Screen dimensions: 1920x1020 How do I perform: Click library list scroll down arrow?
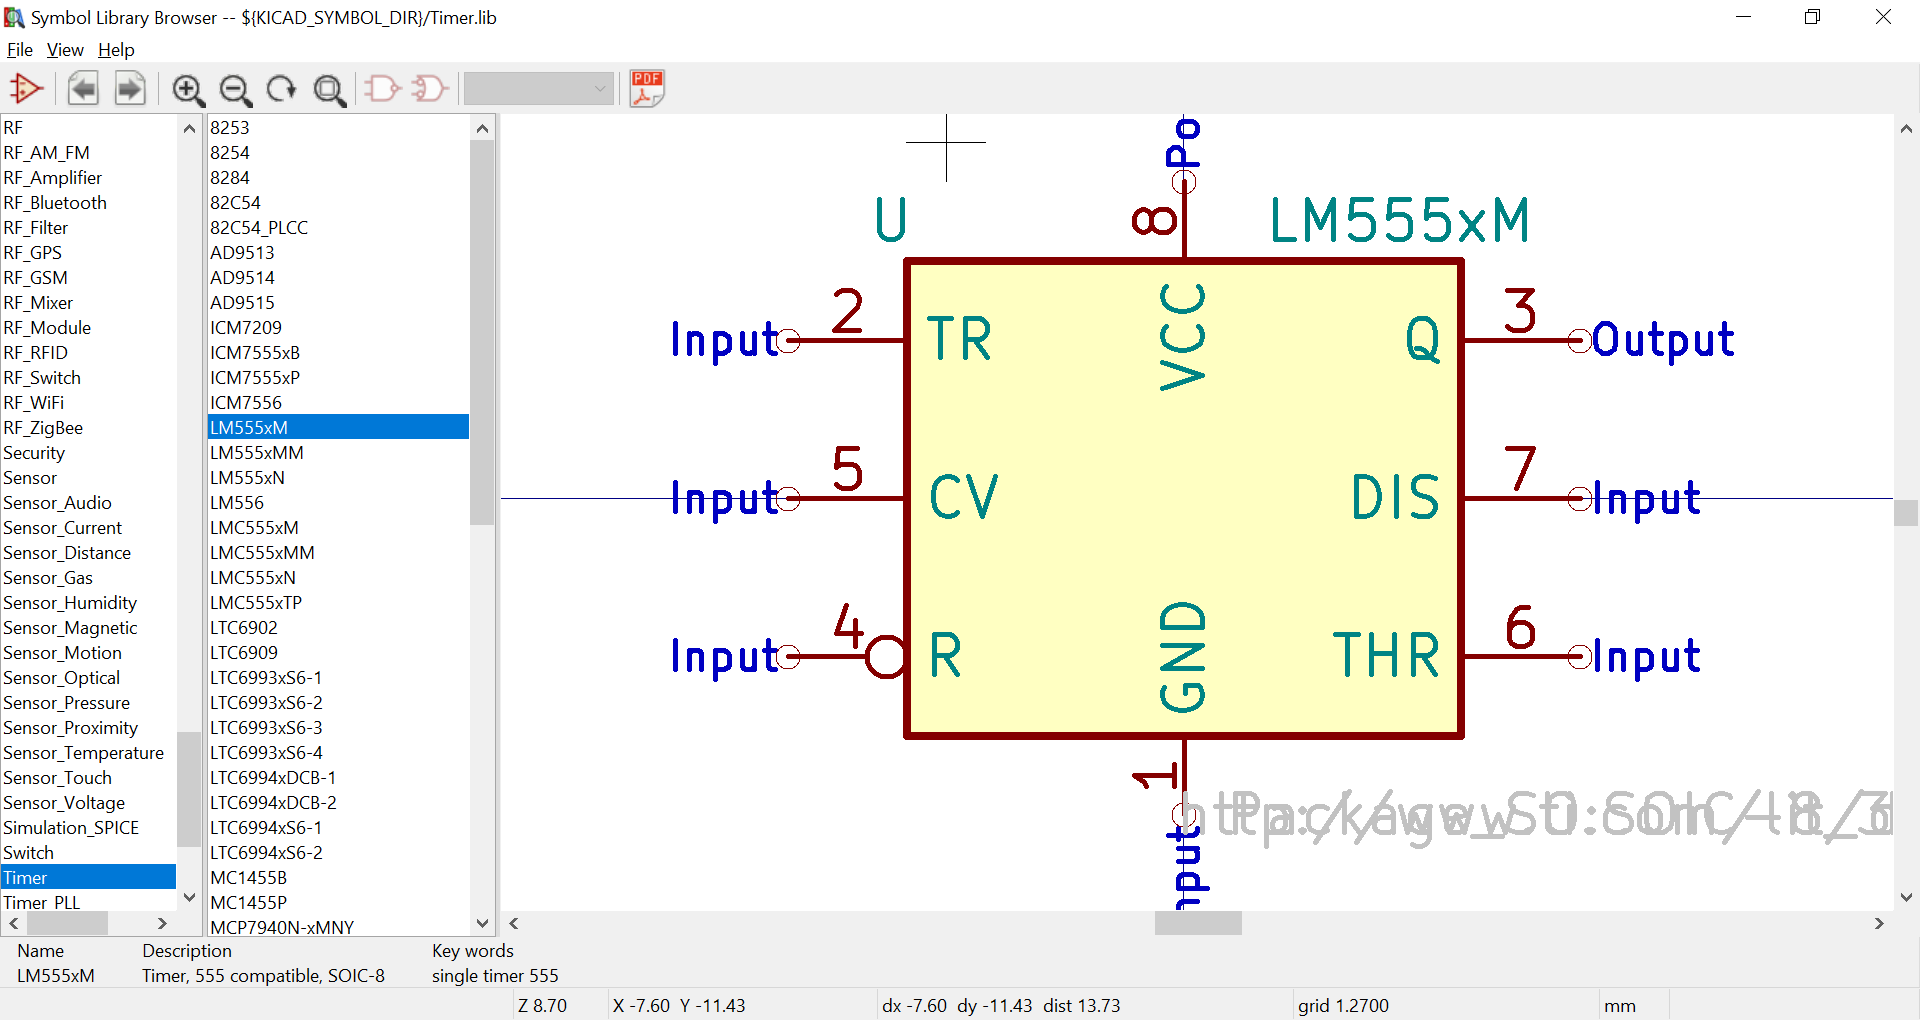pos(189,897)
